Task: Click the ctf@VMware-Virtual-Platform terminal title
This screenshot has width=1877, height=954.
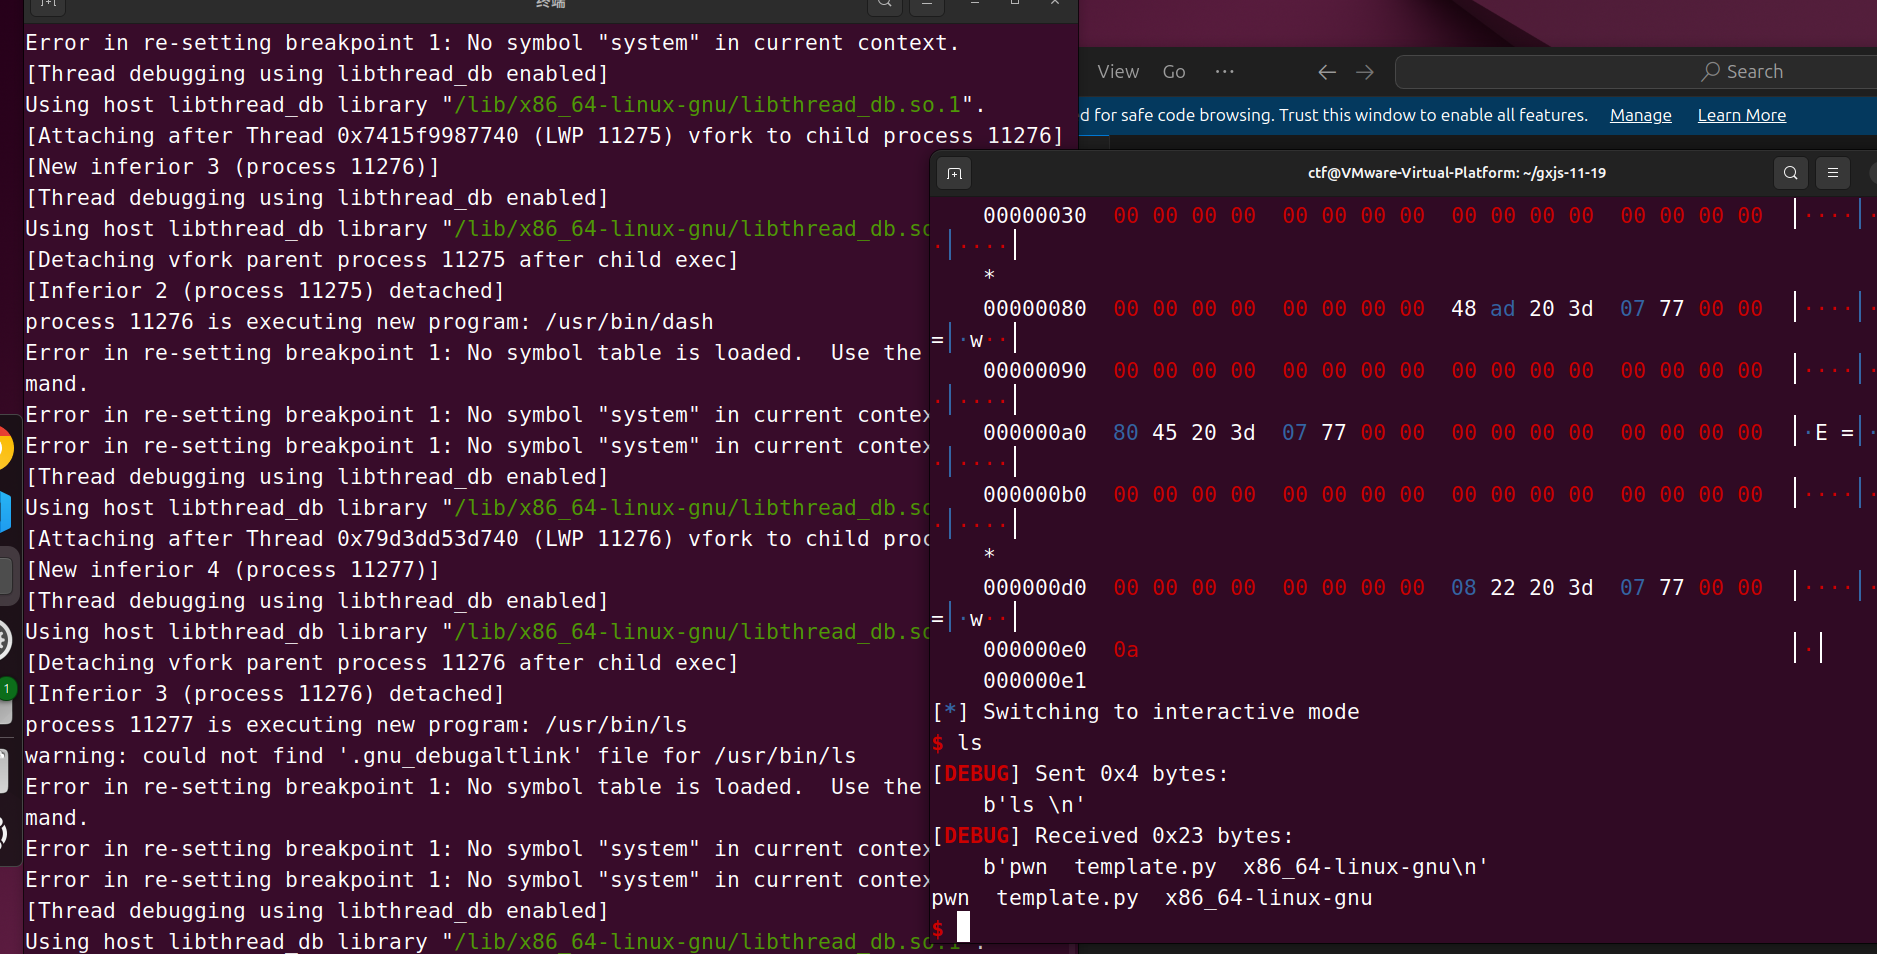Action: click(1456, 173)
